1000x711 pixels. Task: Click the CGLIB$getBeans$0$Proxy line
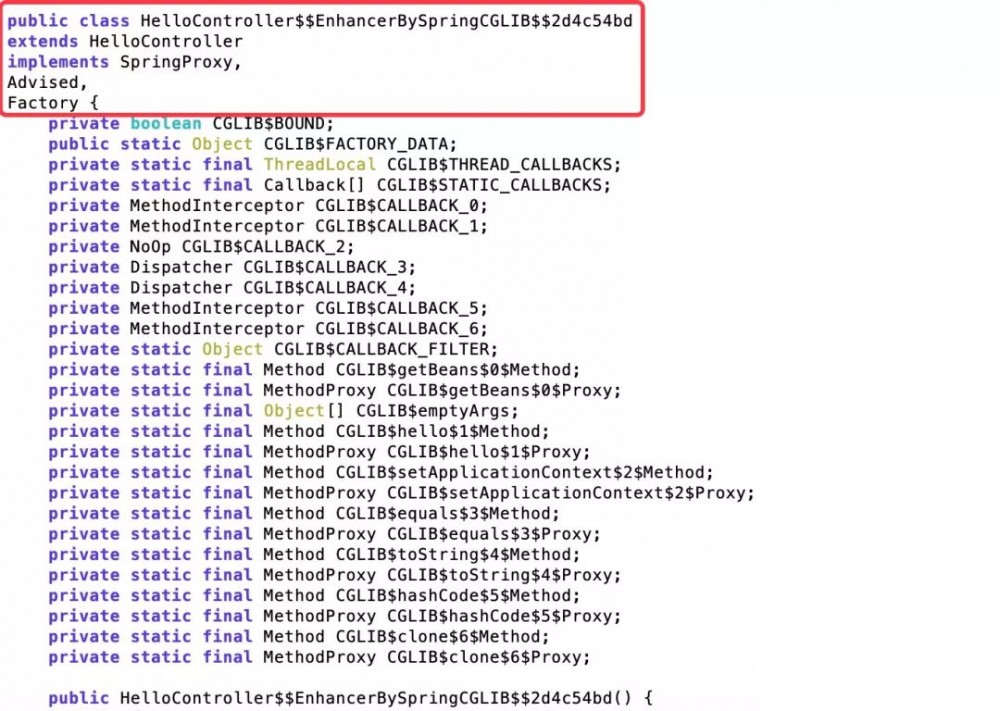[x=335, y=390]
